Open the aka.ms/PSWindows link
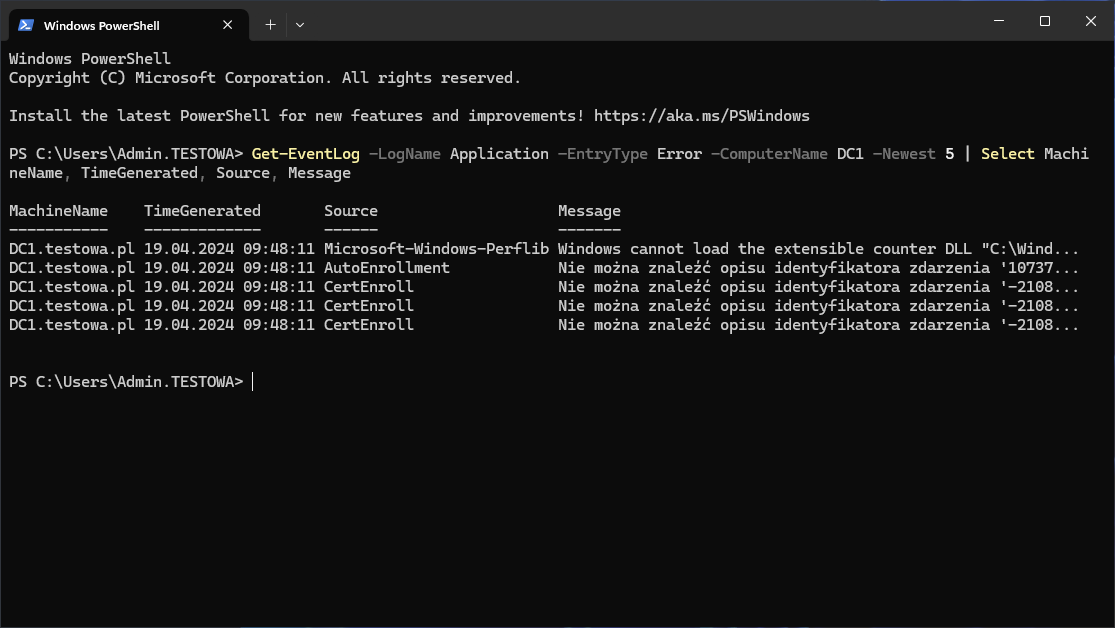 pyautogui.click(x=701, y=116)
